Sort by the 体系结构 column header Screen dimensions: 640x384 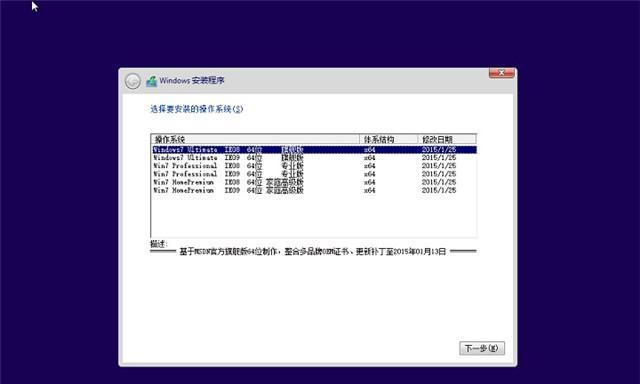point(389,140)
